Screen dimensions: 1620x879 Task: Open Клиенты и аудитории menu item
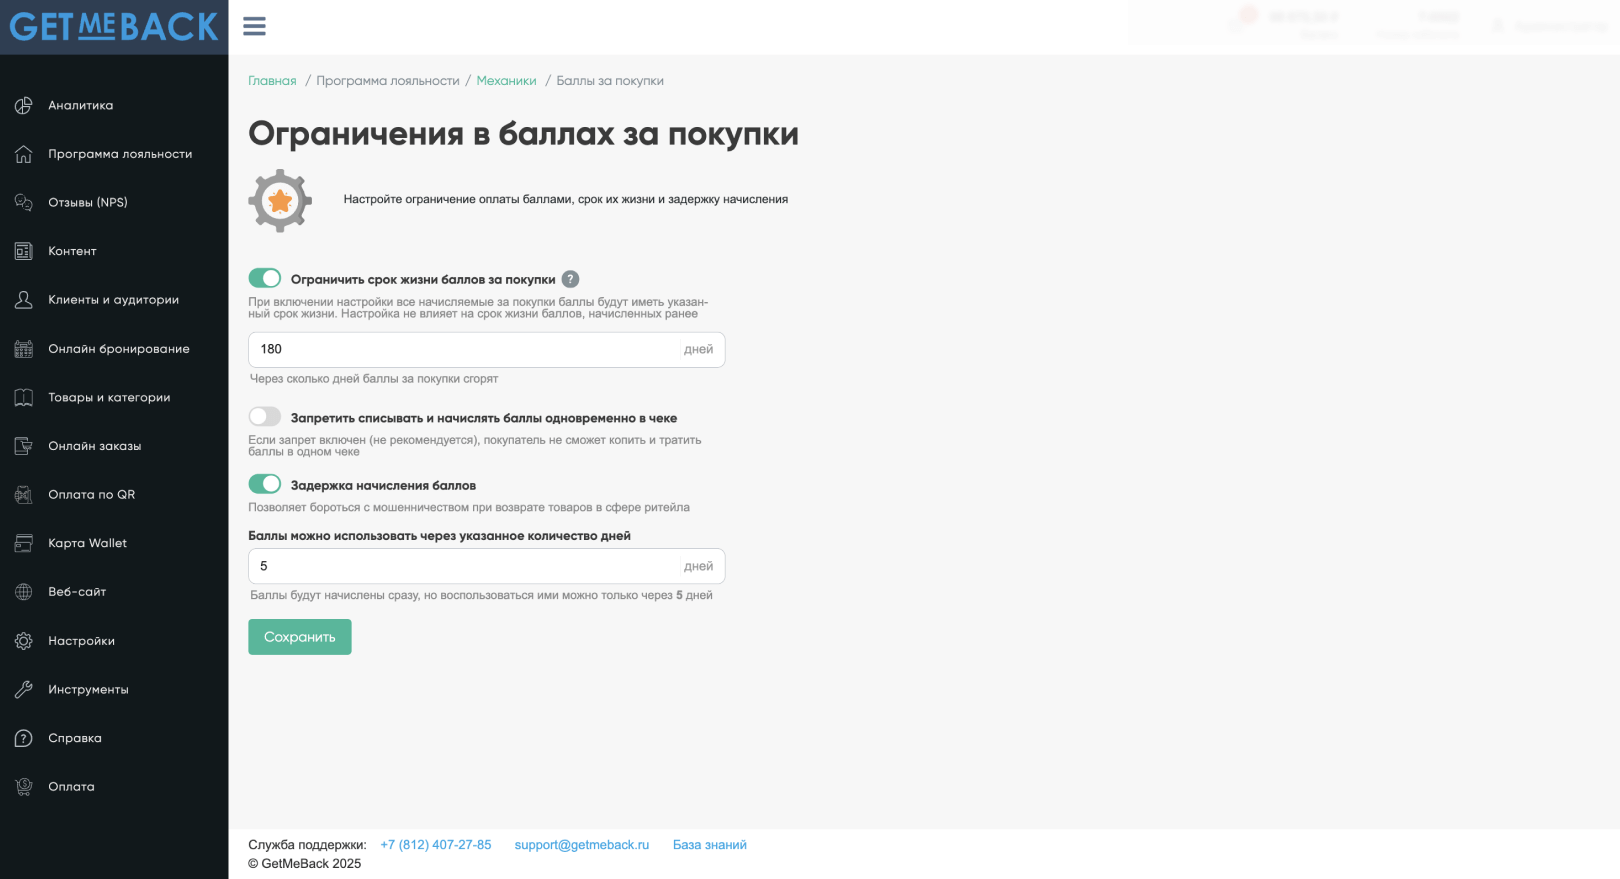click(x=114, y=300)
